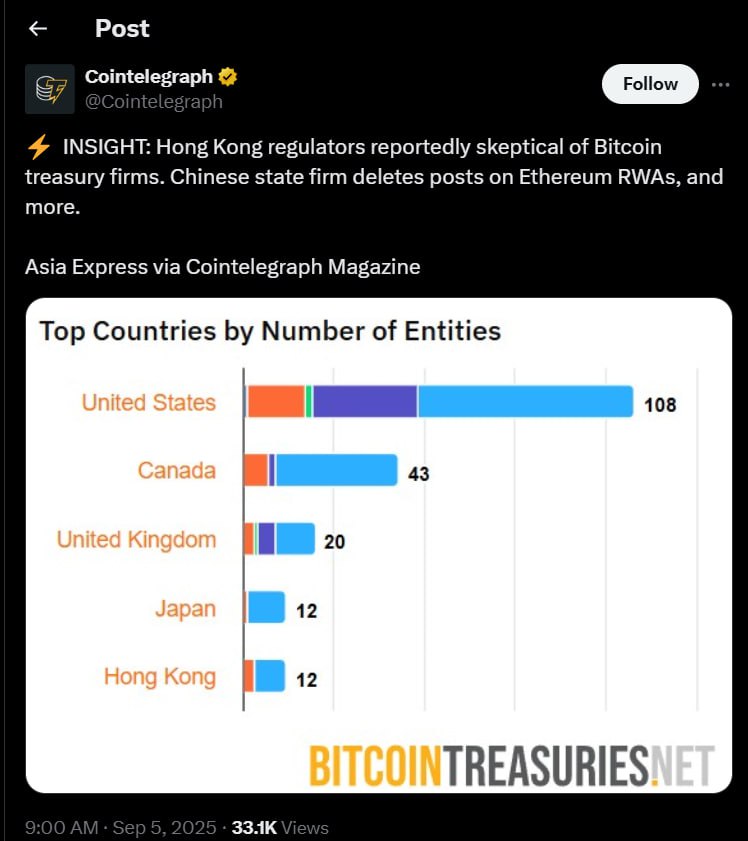
Task: Click the BitcoinTreasuries.net logo
Action: tap(512, 765)
